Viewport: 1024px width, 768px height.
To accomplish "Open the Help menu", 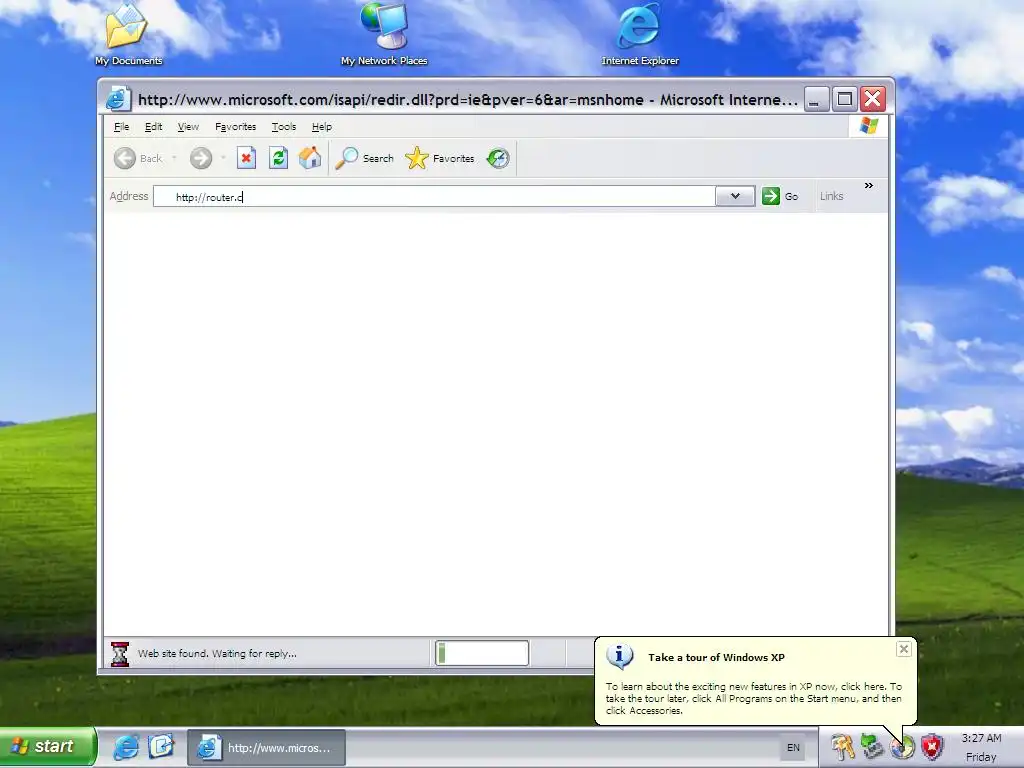I will click(322, 127).
